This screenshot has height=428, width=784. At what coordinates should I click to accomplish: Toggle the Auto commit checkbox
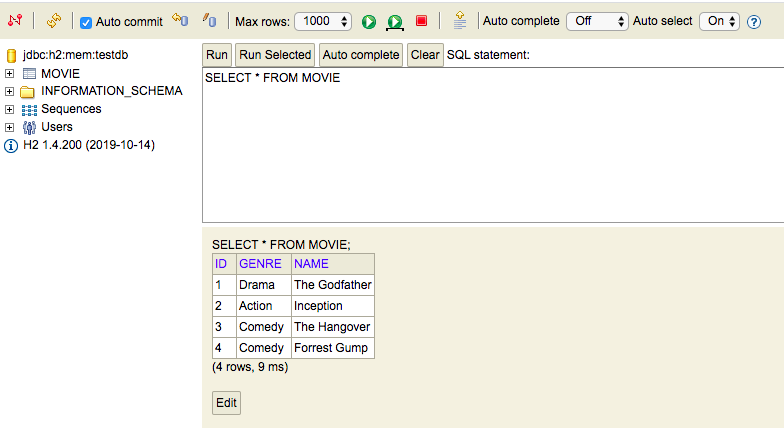[x=86, y=22]
